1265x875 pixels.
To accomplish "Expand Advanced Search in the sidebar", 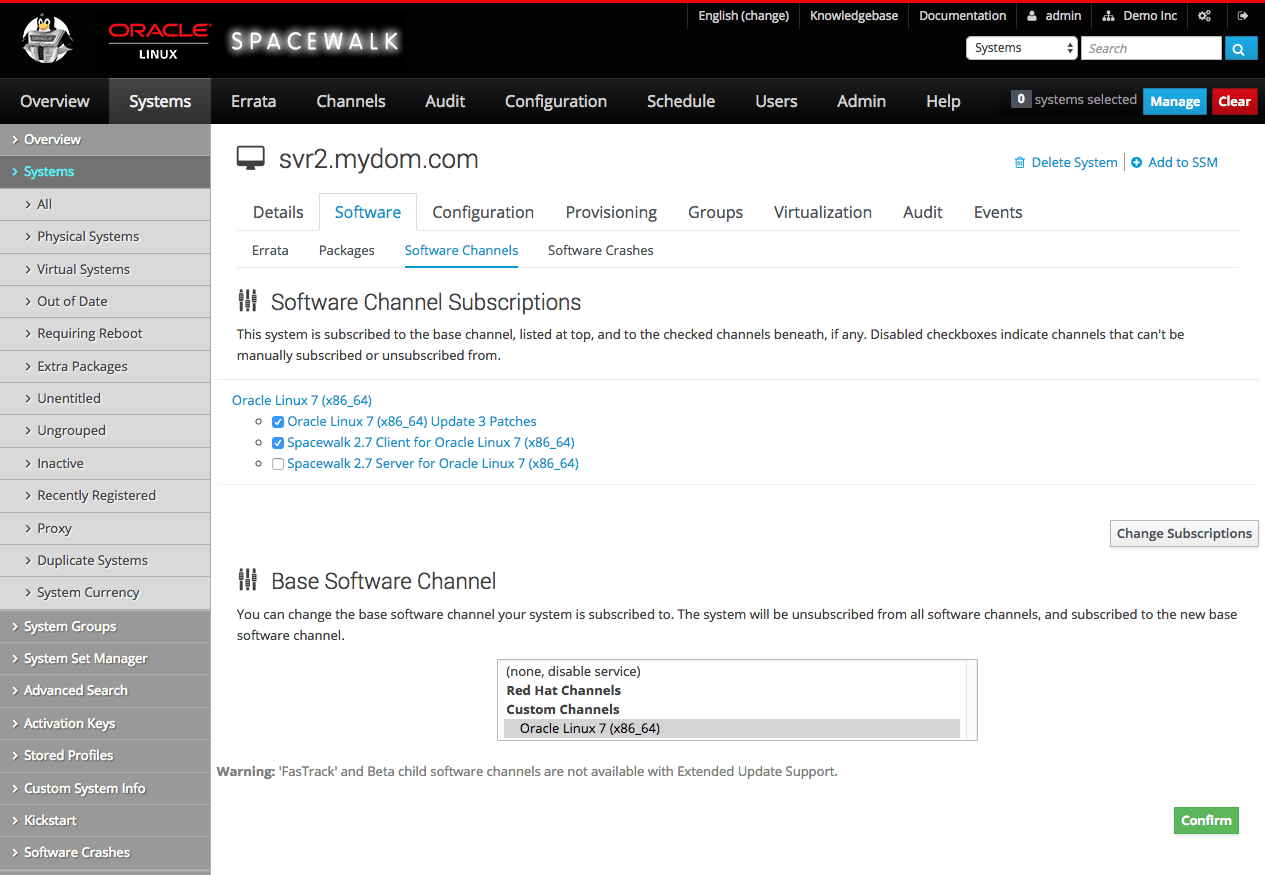I will pyautogui.click(x=105, y=690).
